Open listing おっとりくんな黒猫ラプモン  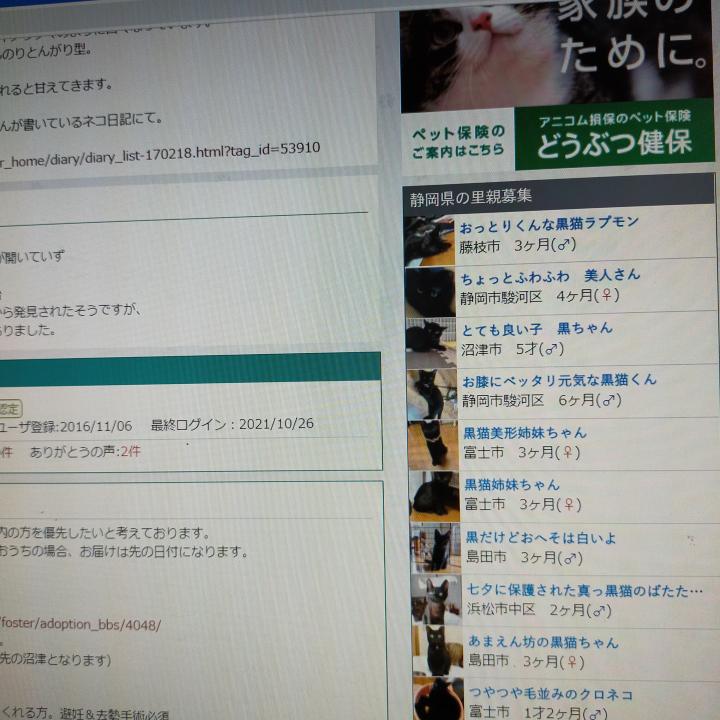point(549,224)
